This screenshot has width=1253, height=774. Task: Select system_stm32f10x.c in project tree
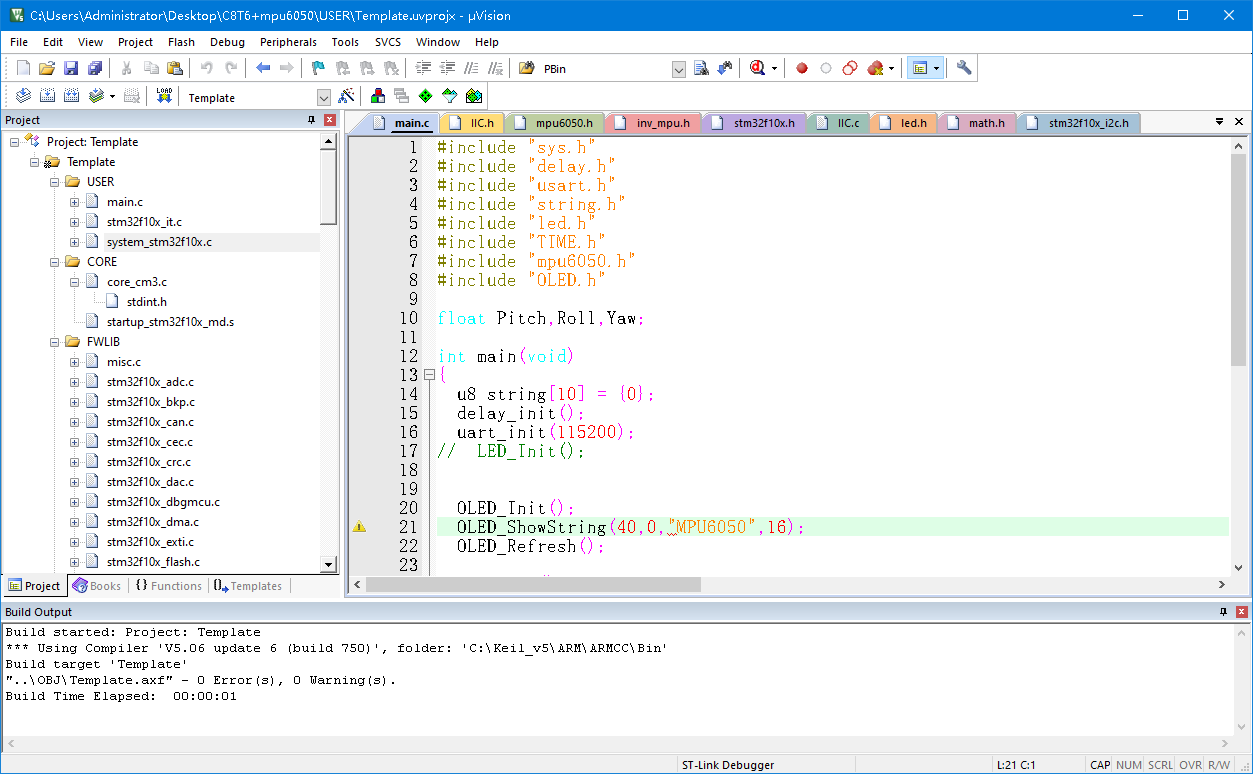point(159,242)
